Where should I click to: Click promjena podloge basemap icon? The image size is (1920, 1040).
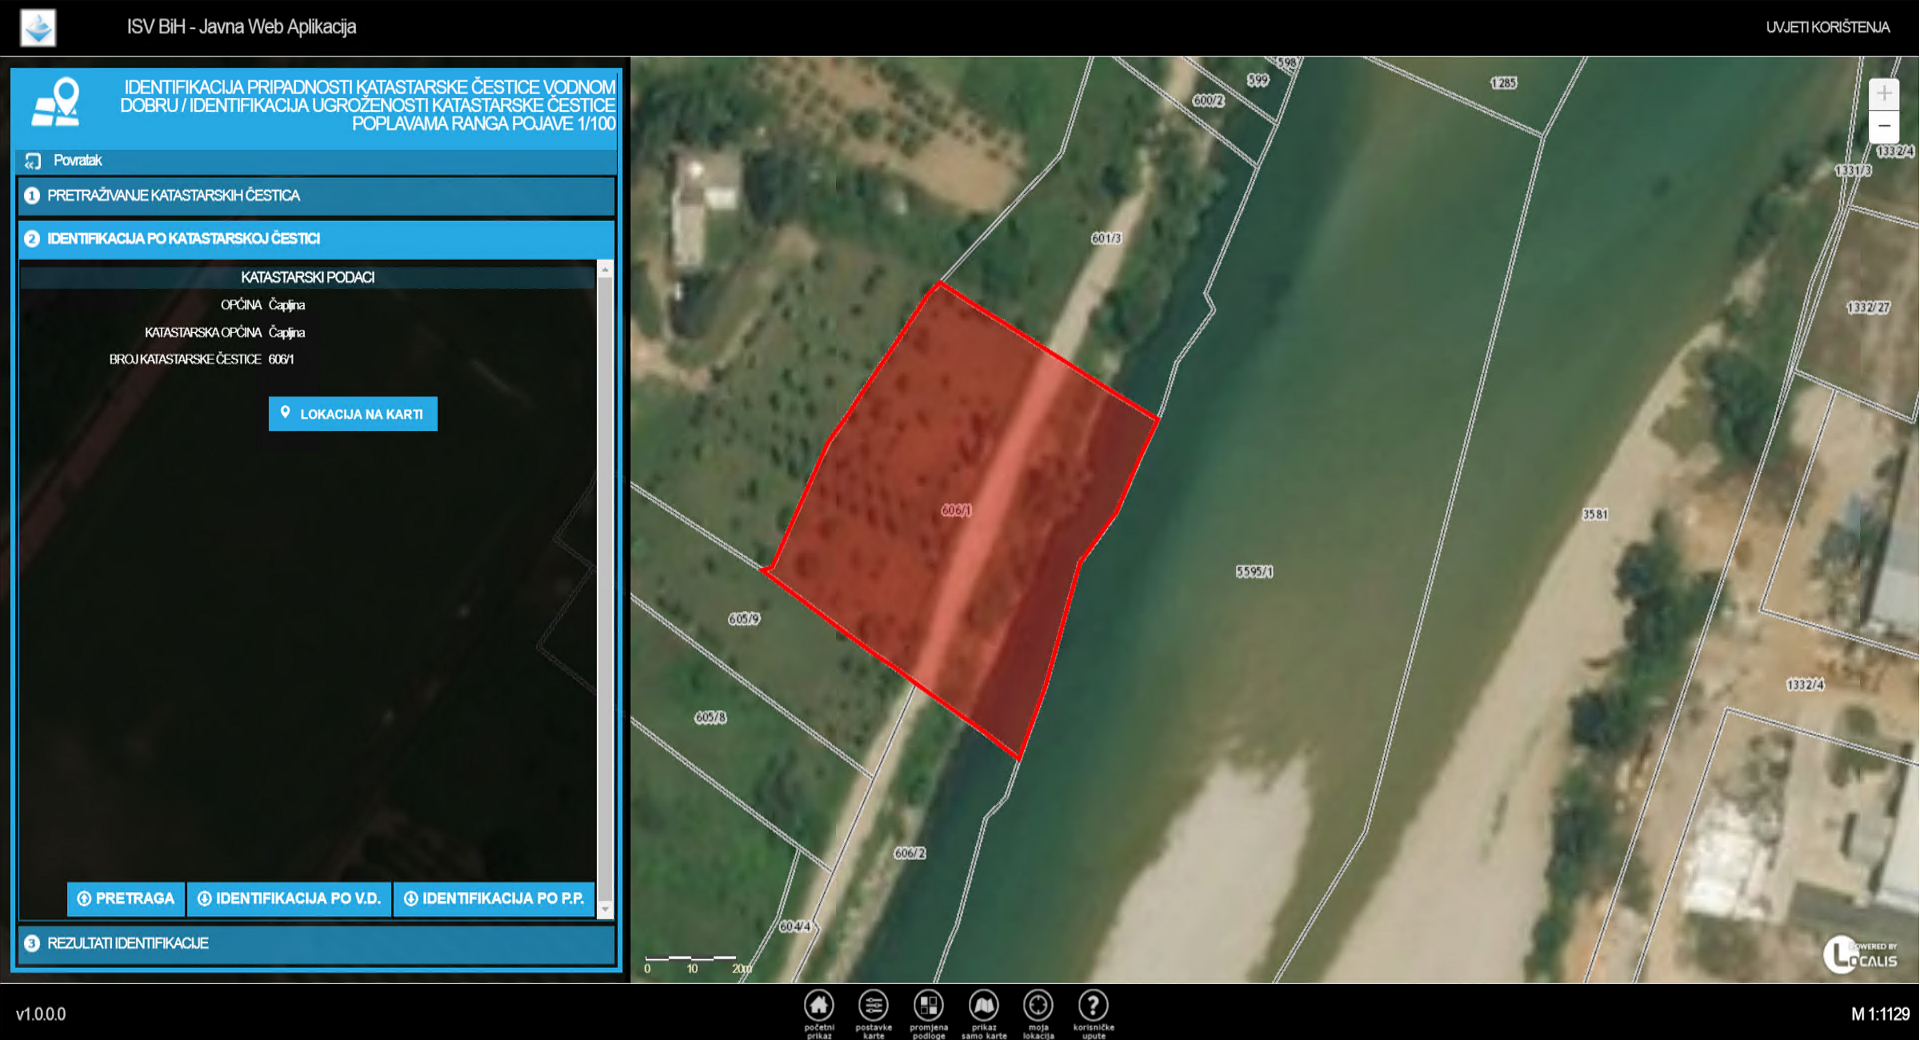pyautogui.click(x=928, y=1006)
